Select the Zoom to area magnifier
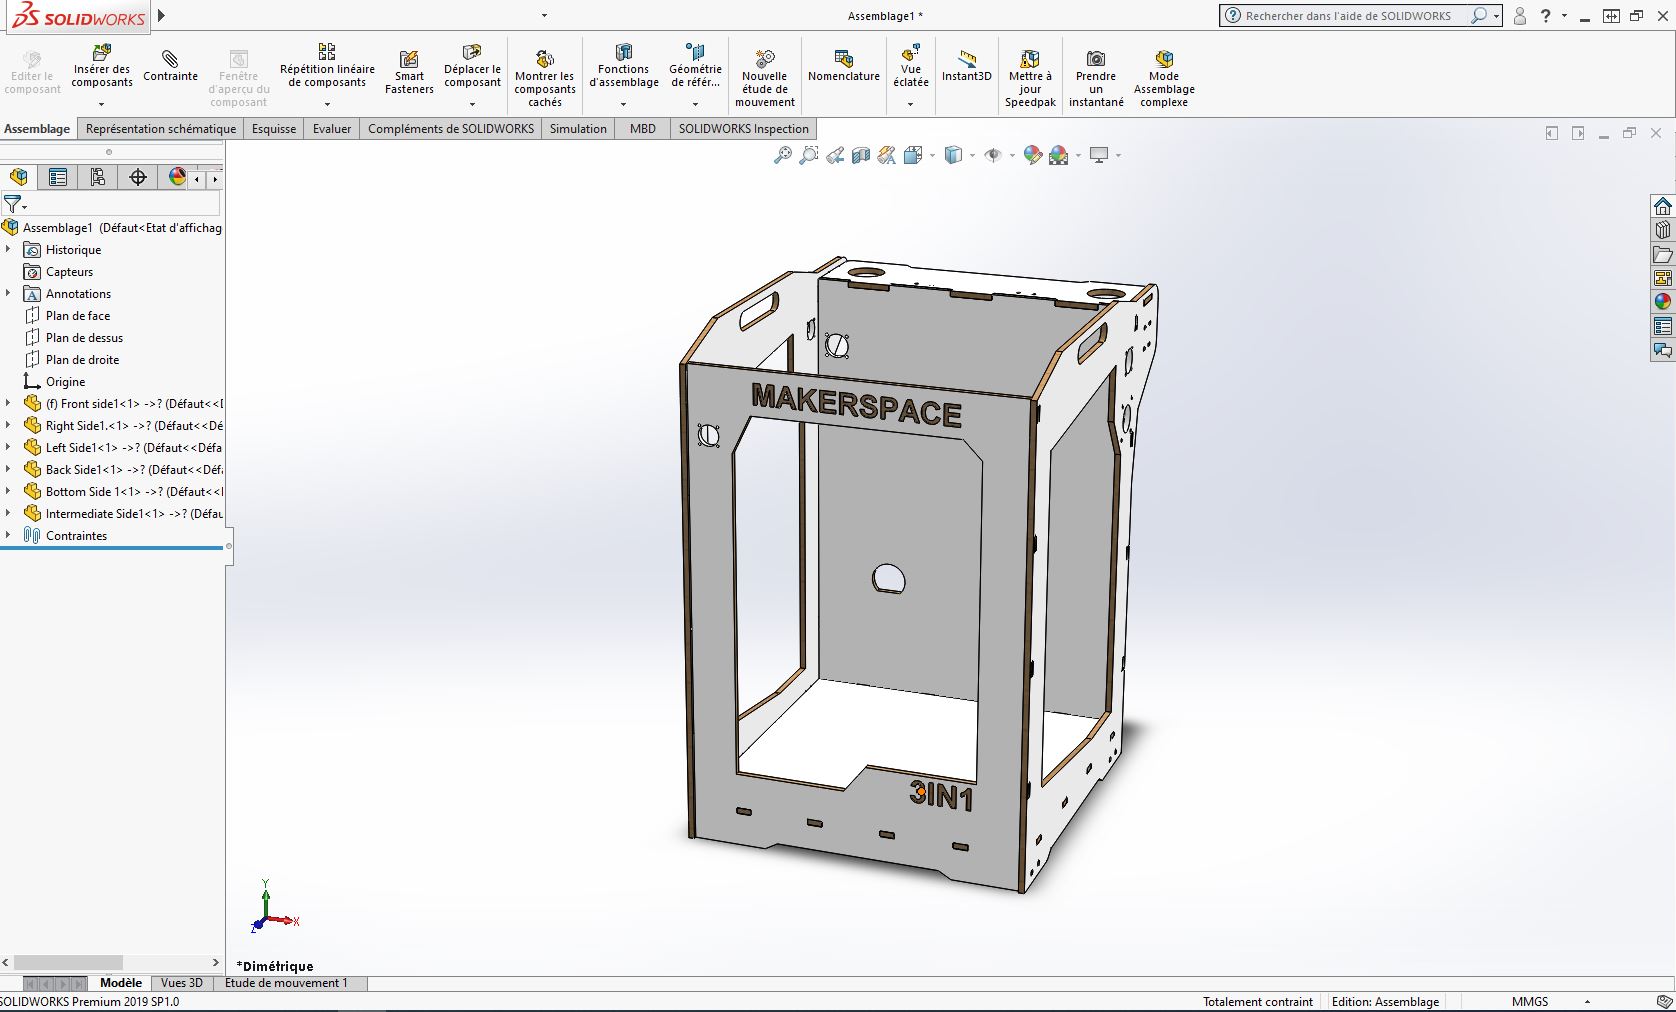The height and width of the screenshot is (1012, 1676). 809,155
